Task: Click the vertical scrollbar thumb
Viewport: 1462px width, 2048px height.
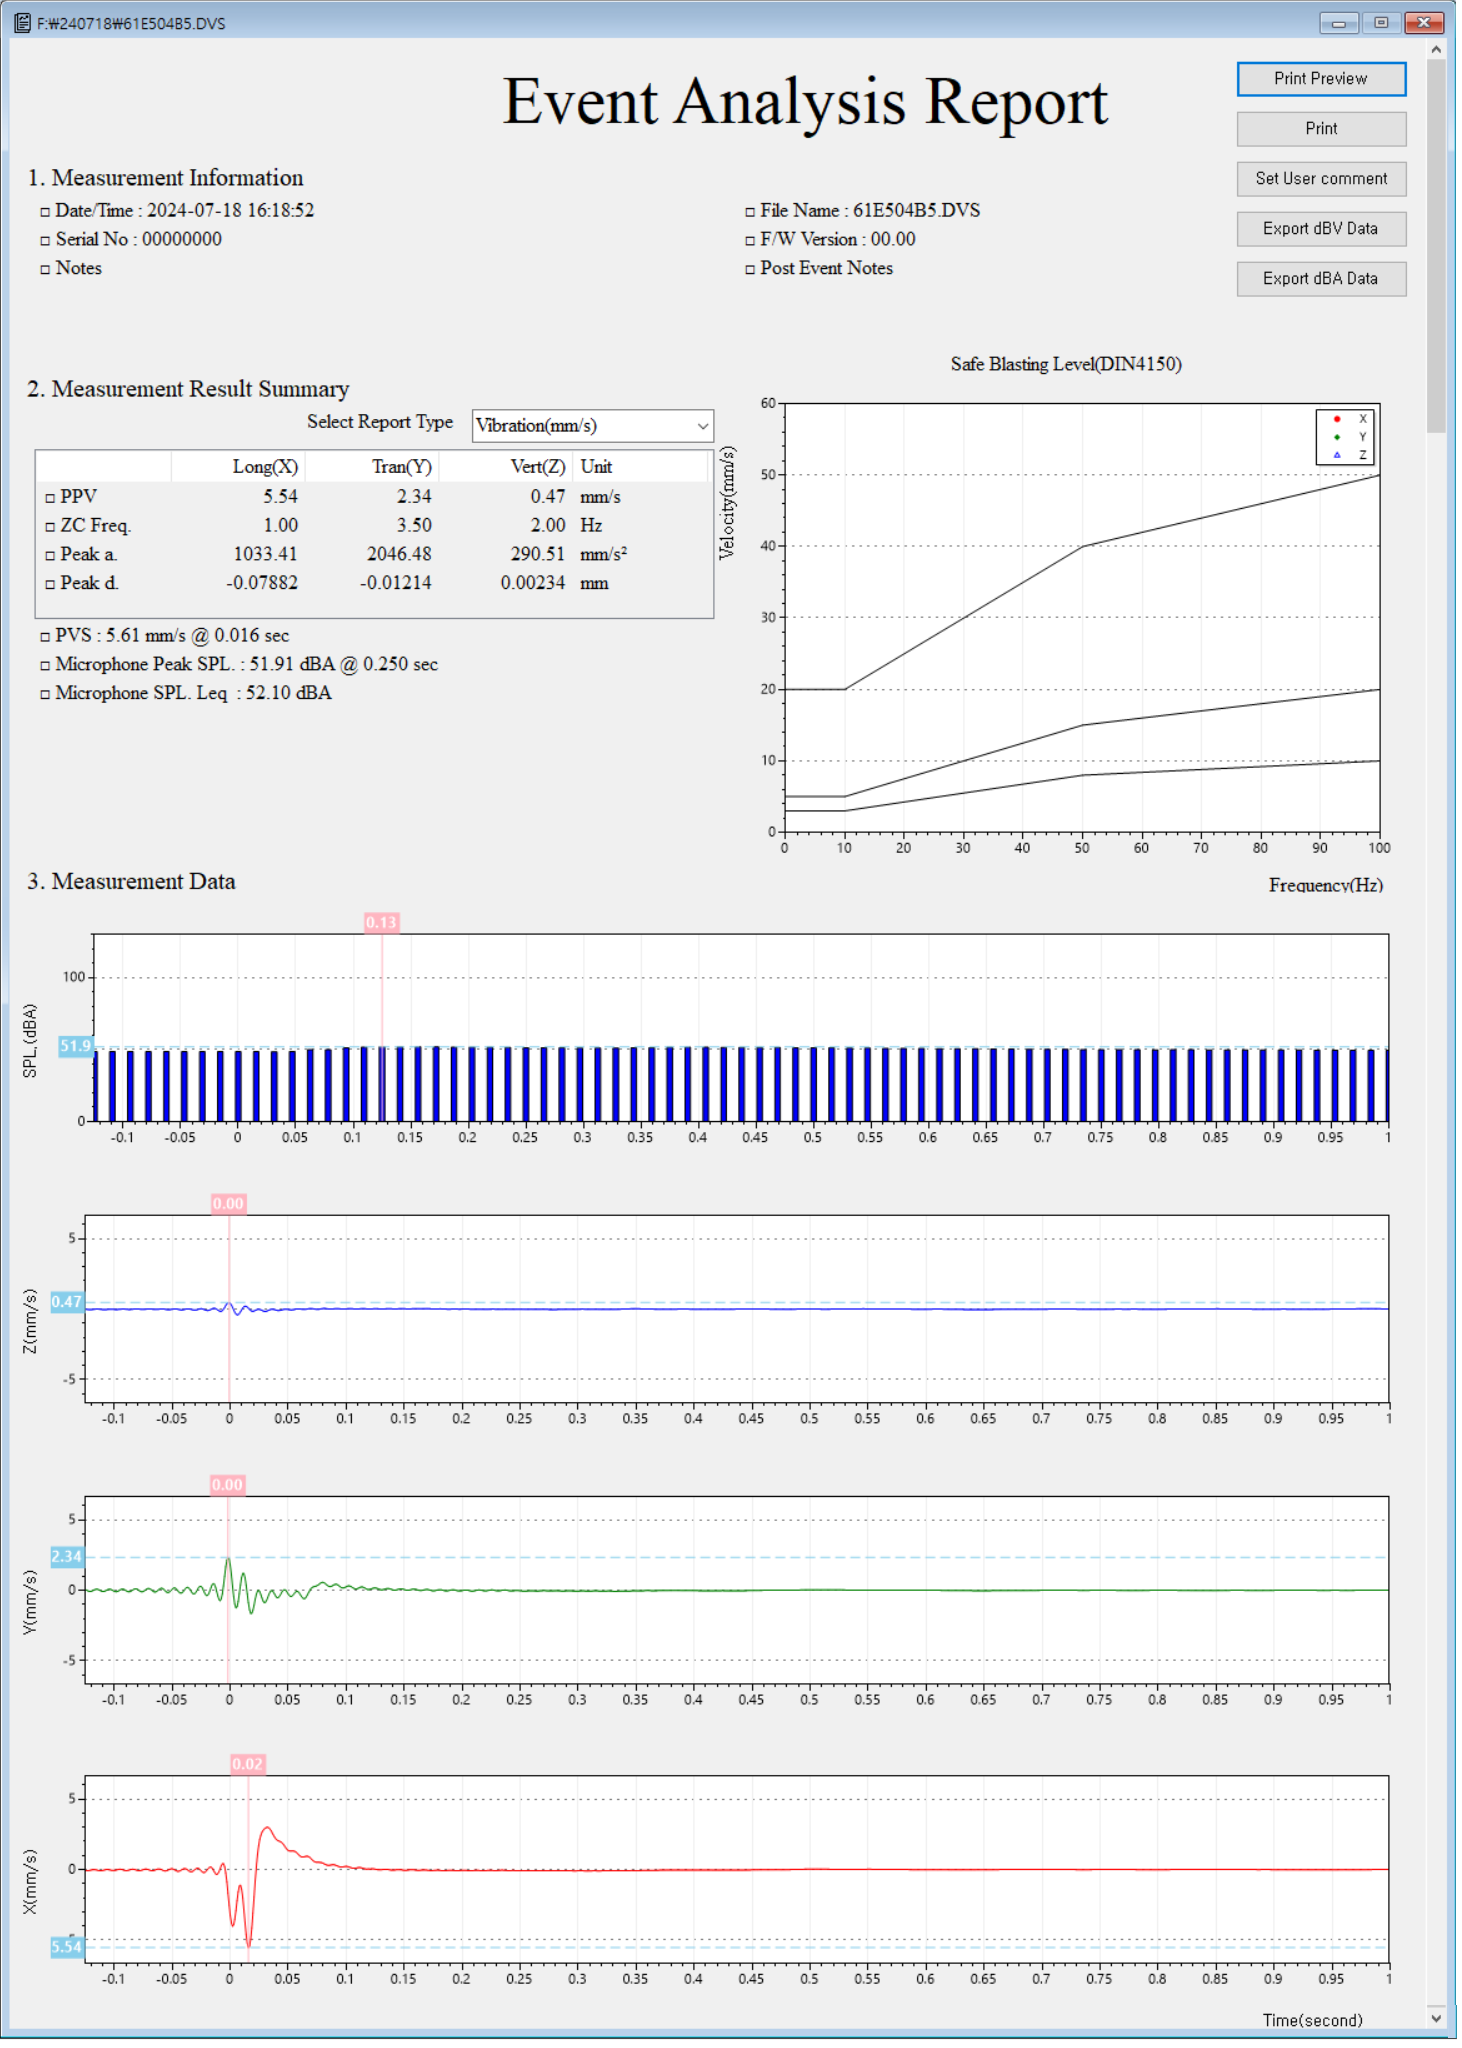Action: click(x=1436, y=245)
